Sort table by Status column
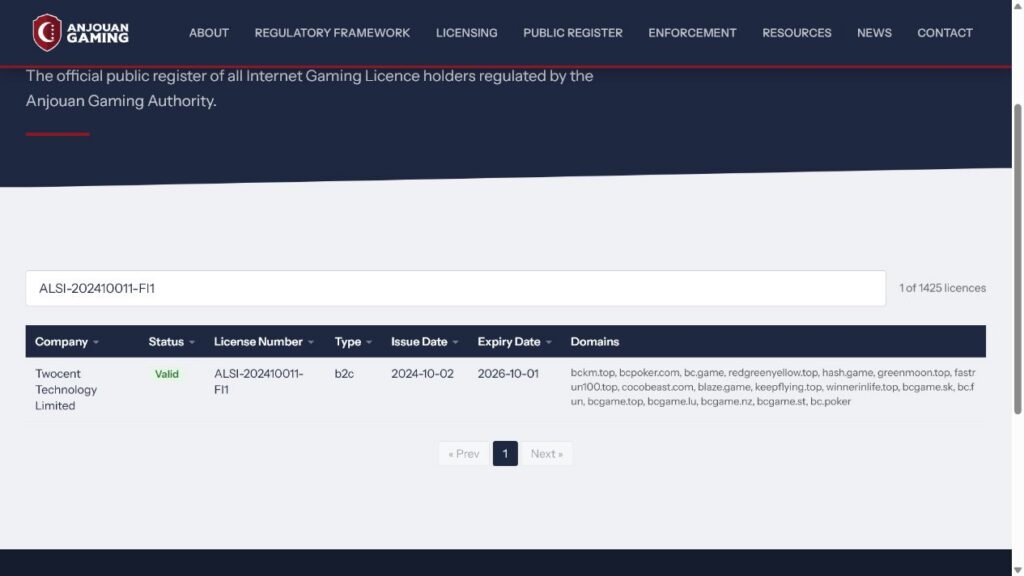1024x576 pixels. 171,342
